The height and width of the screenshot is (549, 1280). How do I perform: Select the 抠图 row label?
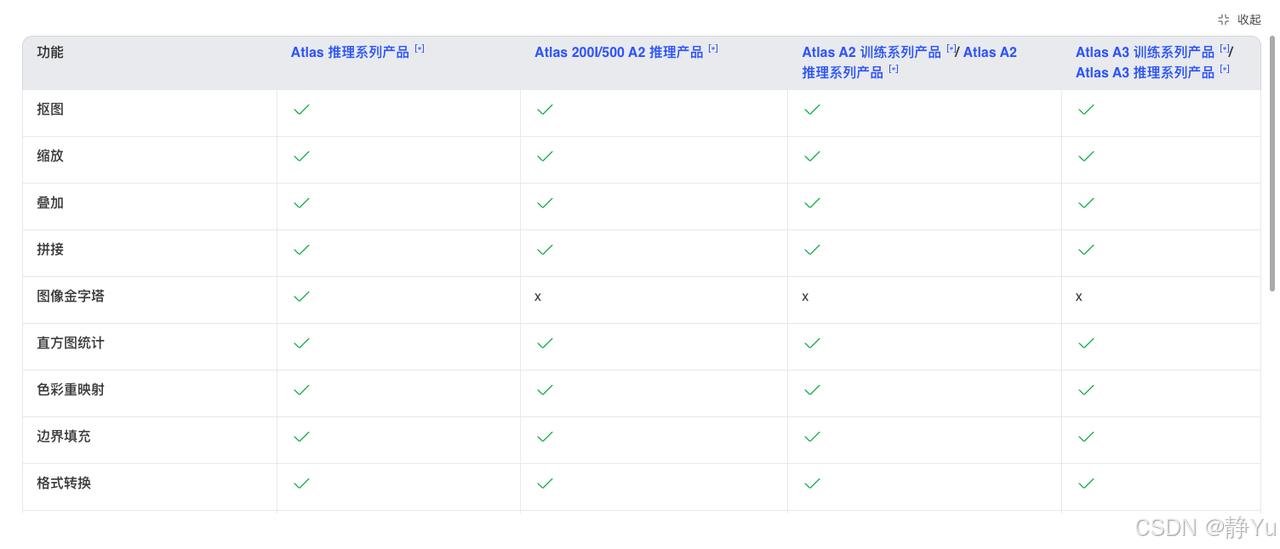coord(50,109)
